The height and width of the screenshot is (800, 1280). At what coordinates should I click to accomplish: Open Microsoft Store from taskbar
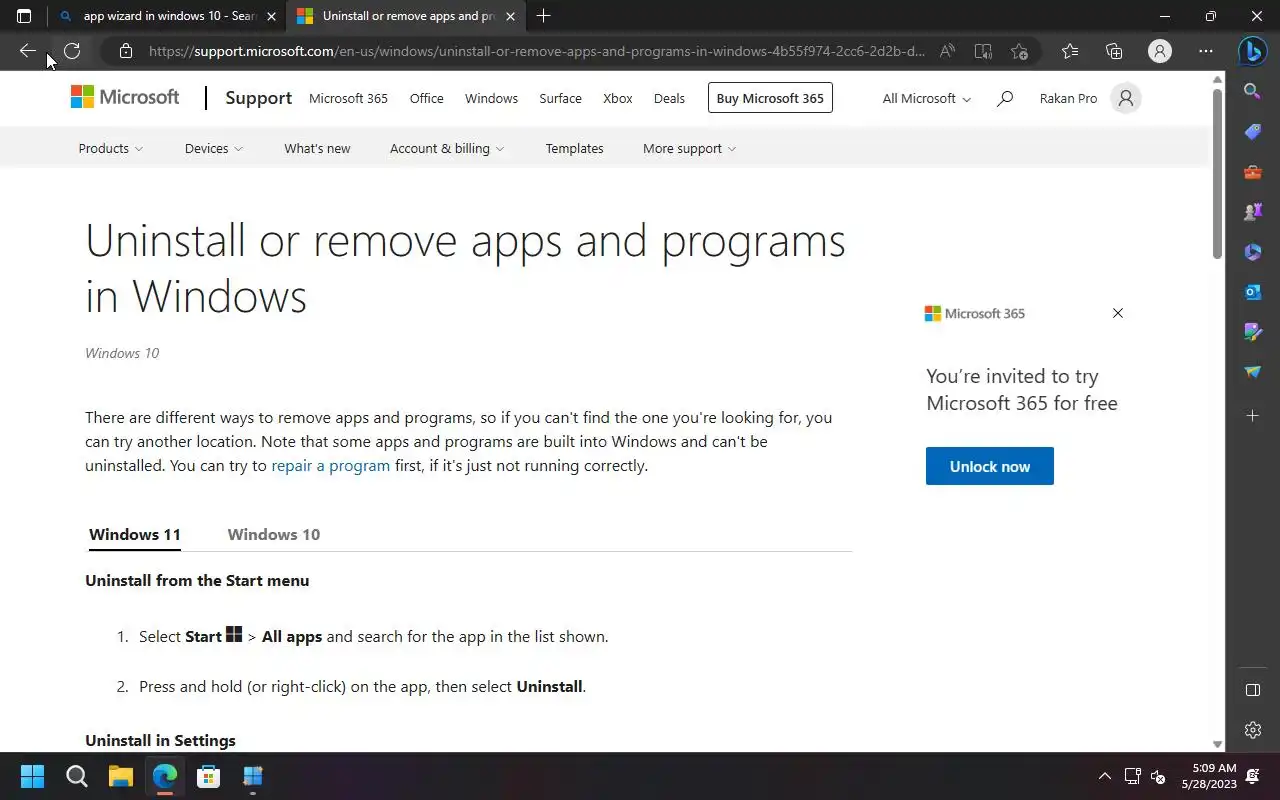tap(208, 776)
